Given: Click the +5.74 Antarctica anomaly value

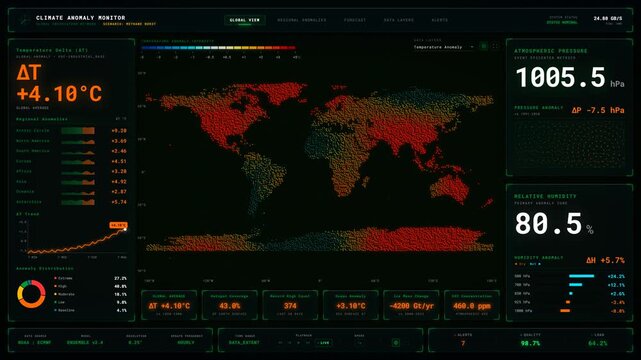Looking at the screenshot, I should click(119, 202).
